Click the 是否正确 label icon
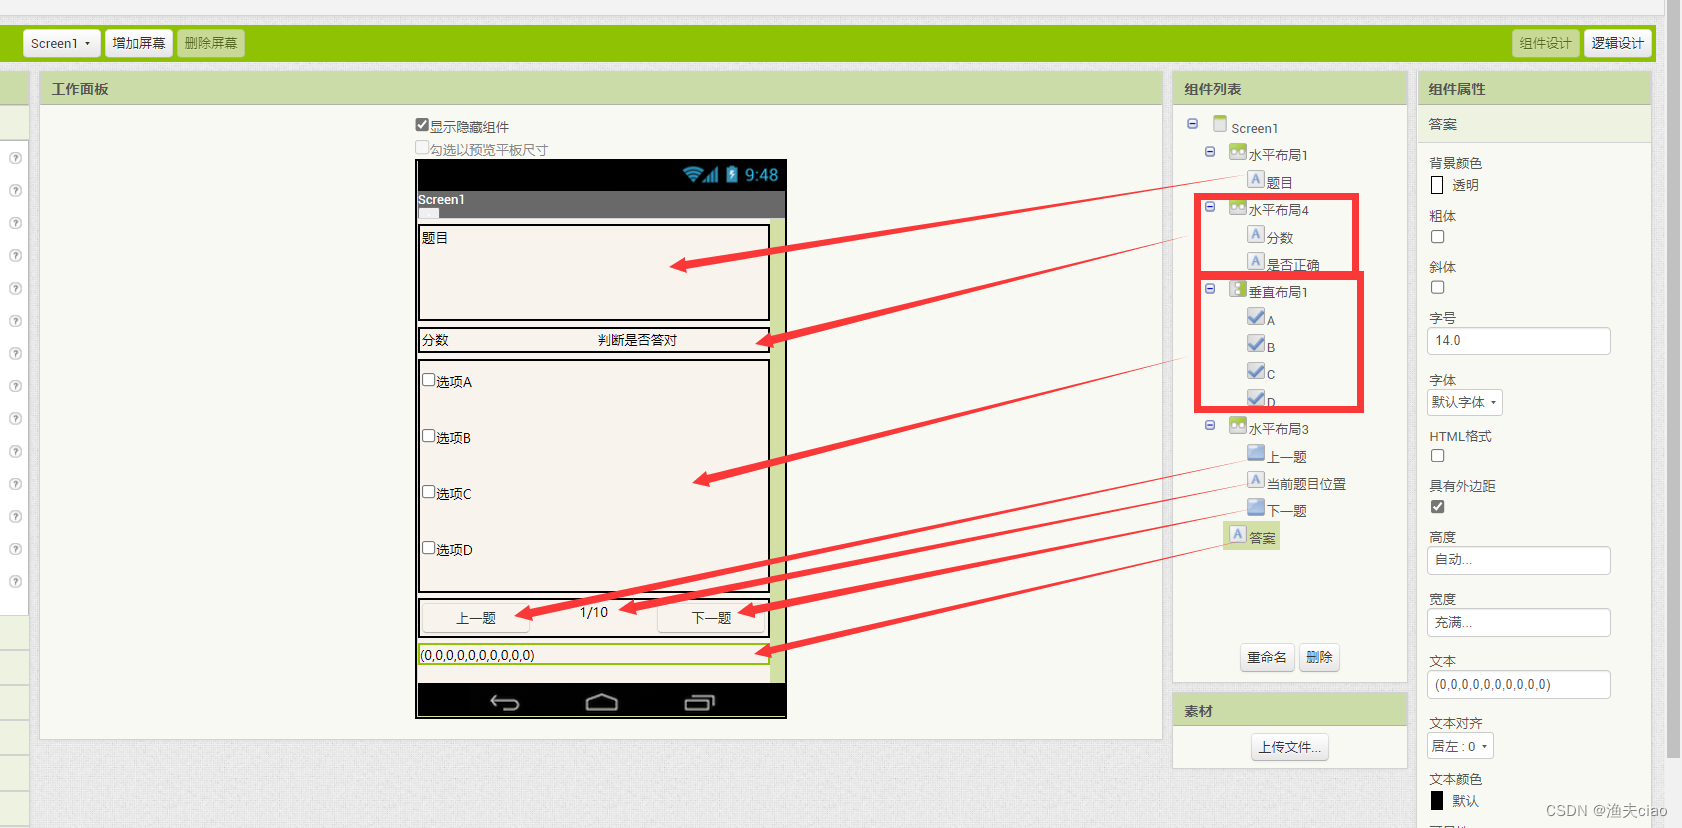1682x828 pixels. pyautogui.click(x=1256, y=261)
